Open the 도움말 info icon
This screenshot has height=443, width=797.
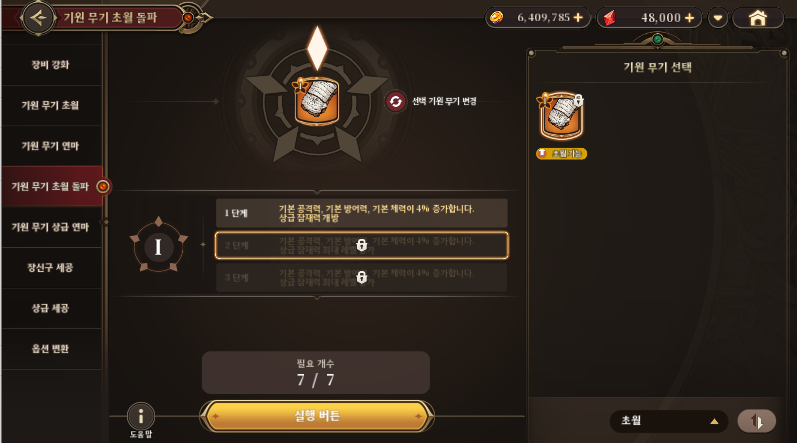[x=141, y=417]
